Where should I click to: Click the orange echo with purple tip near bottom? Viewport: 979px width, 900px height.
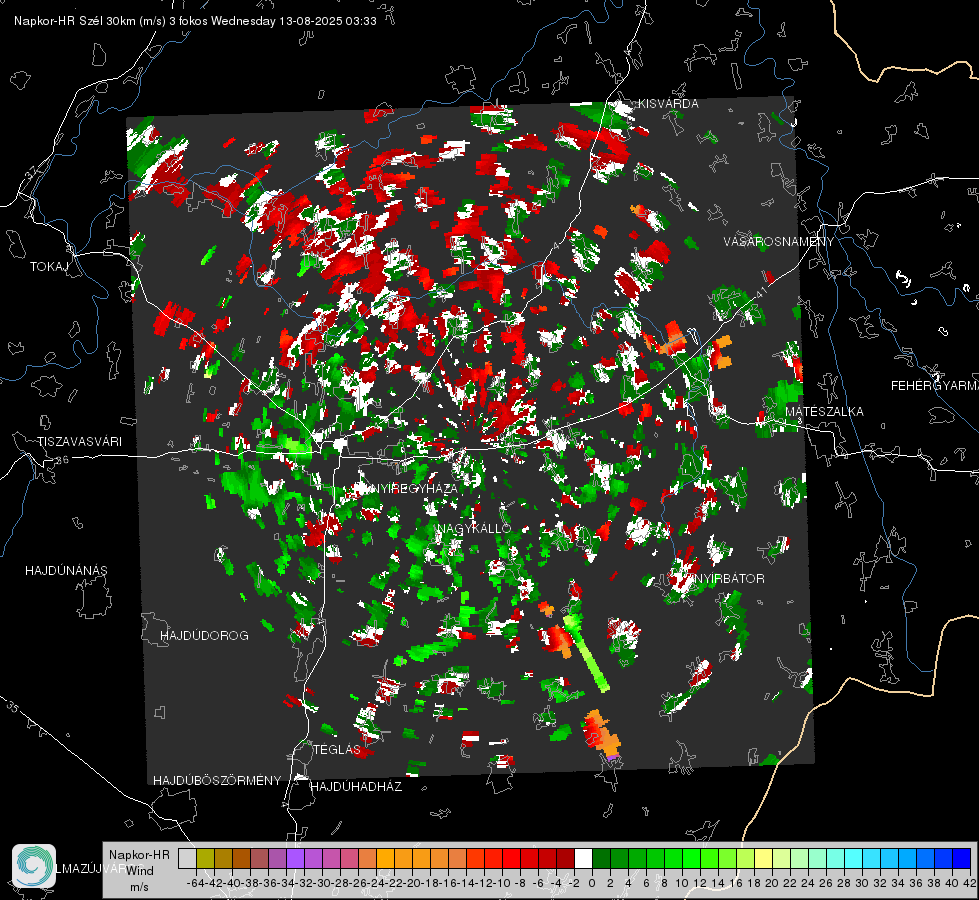tap(602, 734)
